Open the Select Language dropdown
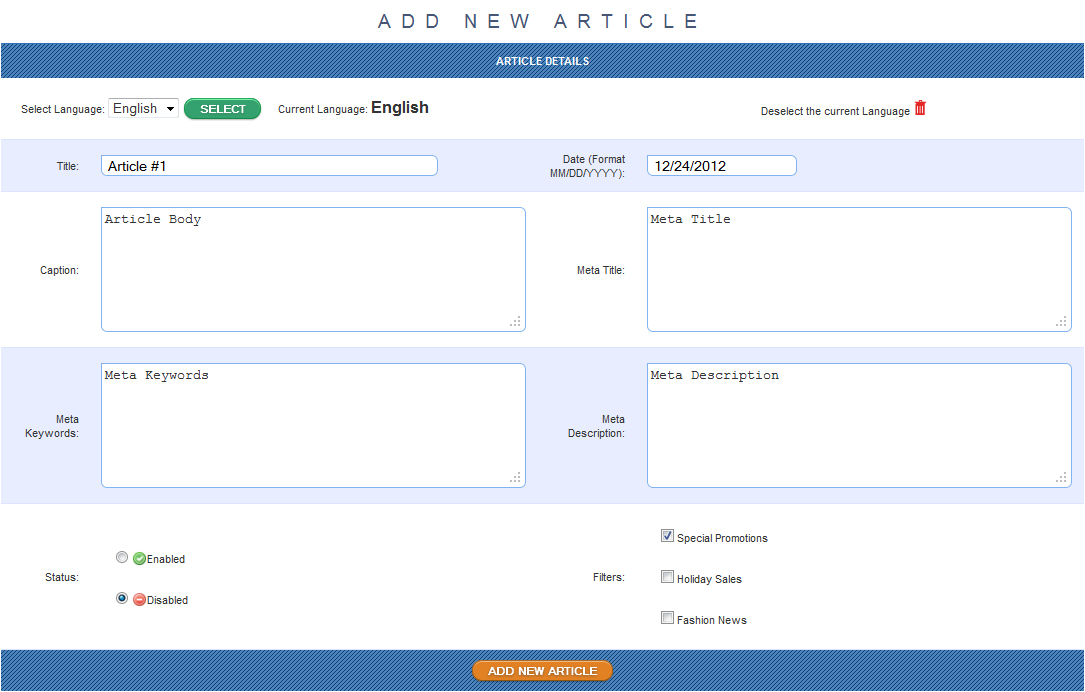 click(144, 109)
